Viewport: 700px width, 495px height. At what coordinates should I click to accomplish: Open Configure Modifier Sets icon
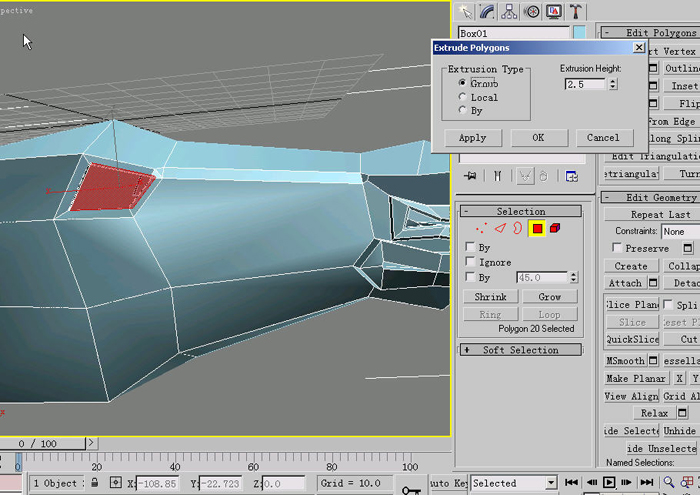tap(571, 176)
